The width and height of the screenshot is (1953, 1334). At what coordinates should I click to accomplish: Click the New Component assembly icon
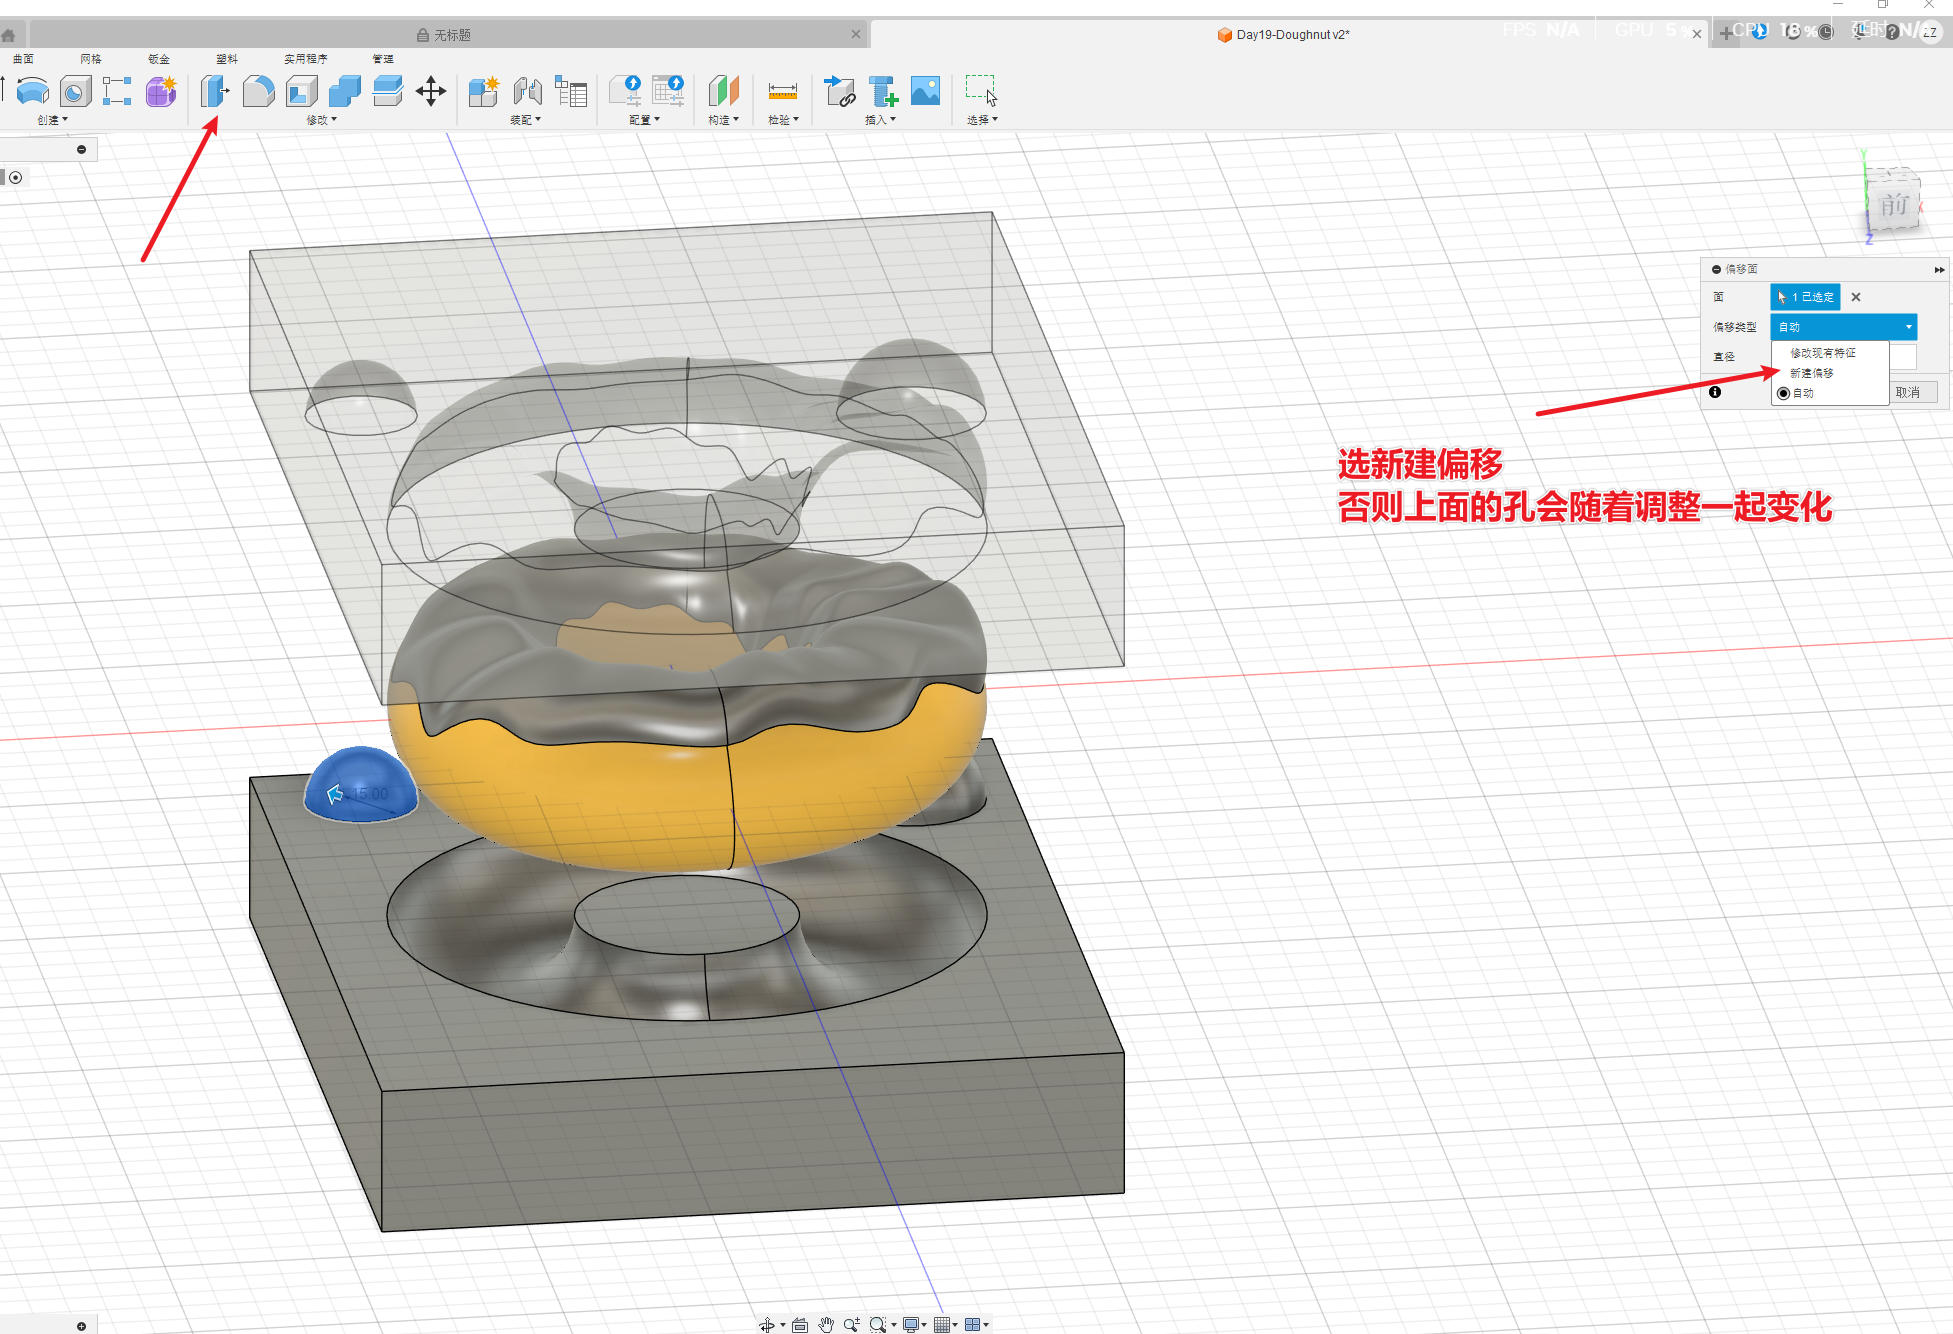point(483,92)
